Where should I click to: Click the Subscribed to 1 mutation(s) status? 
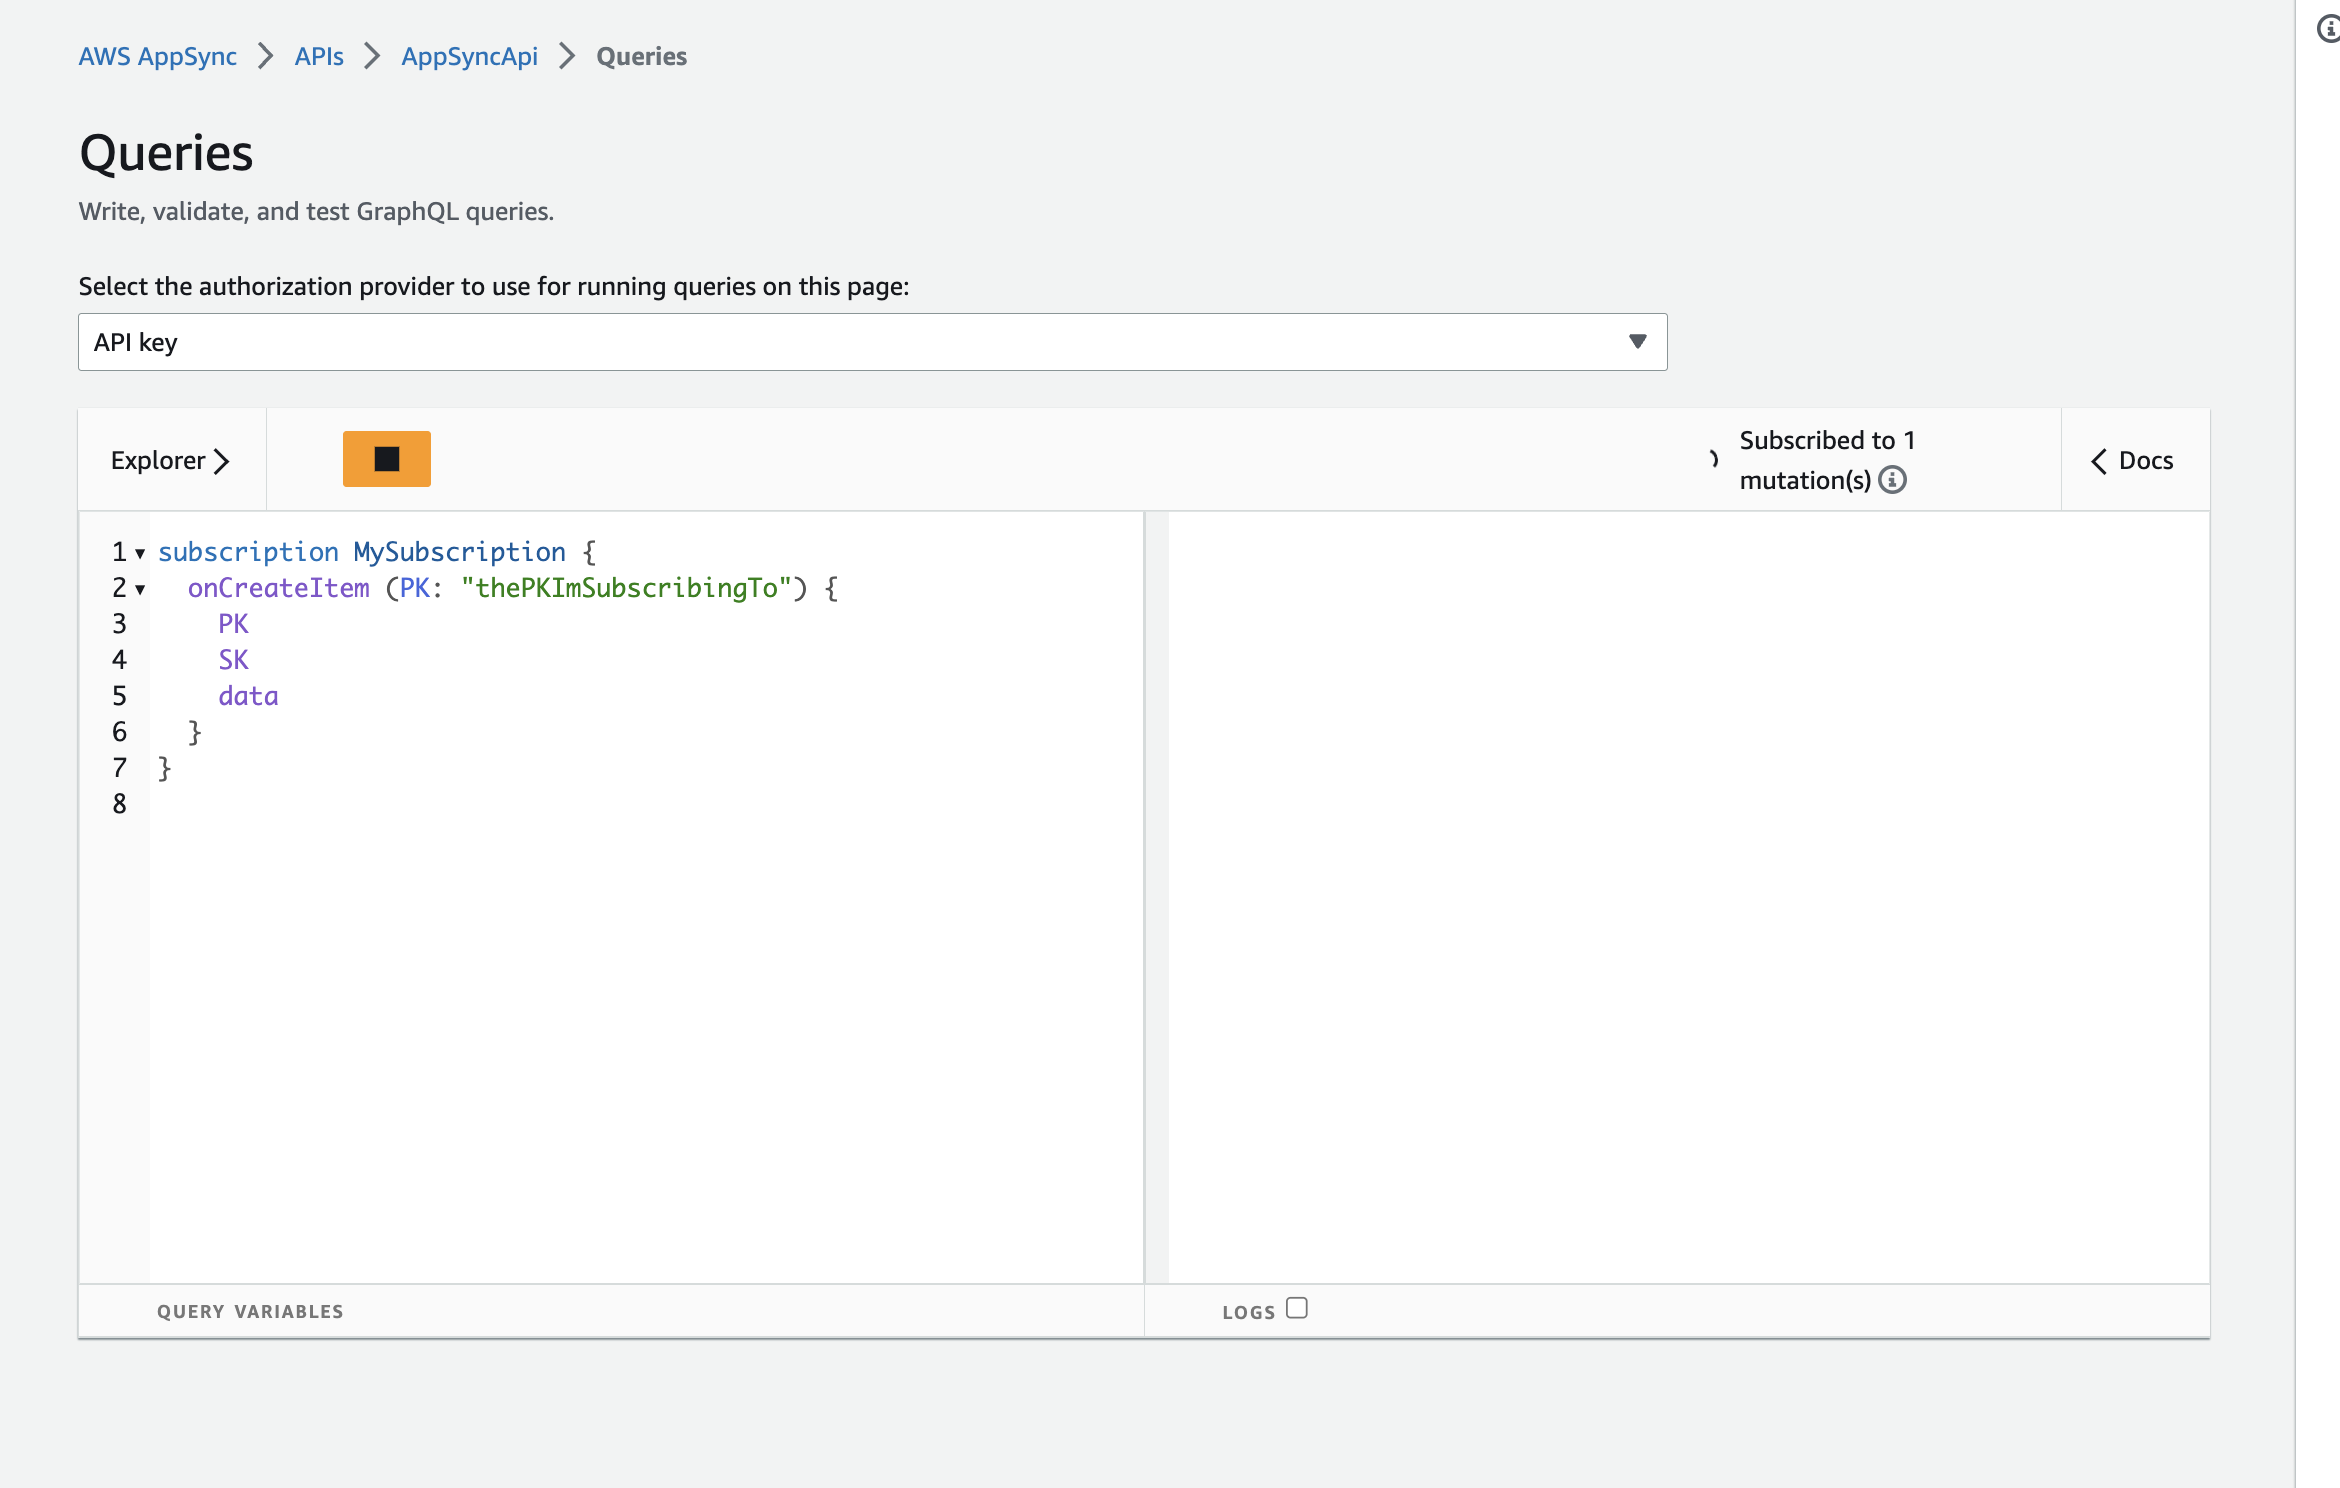1826,460
